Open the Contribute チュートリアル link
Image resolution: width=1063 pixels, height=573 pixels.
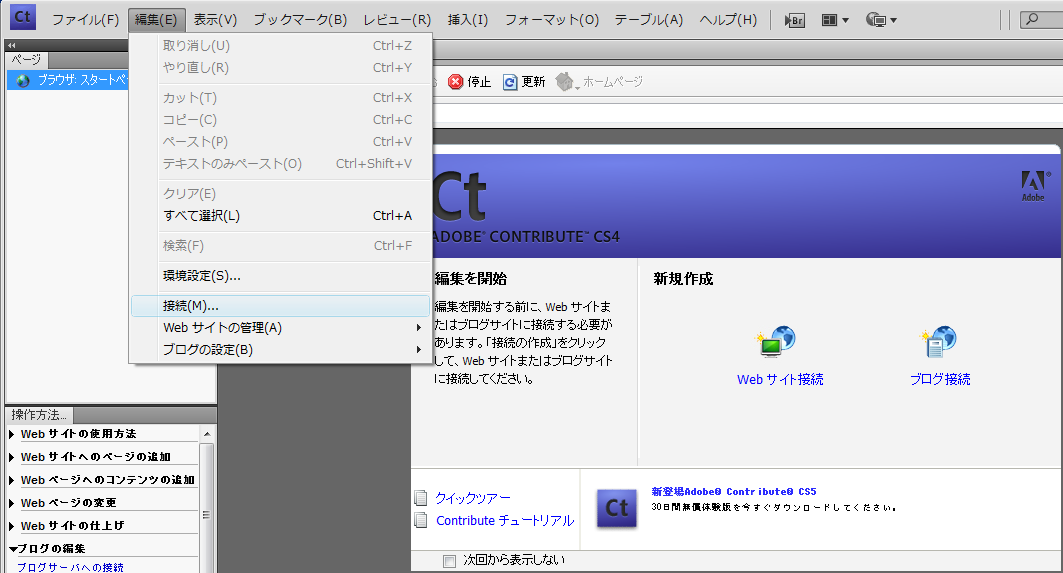(x=505, y=521)
